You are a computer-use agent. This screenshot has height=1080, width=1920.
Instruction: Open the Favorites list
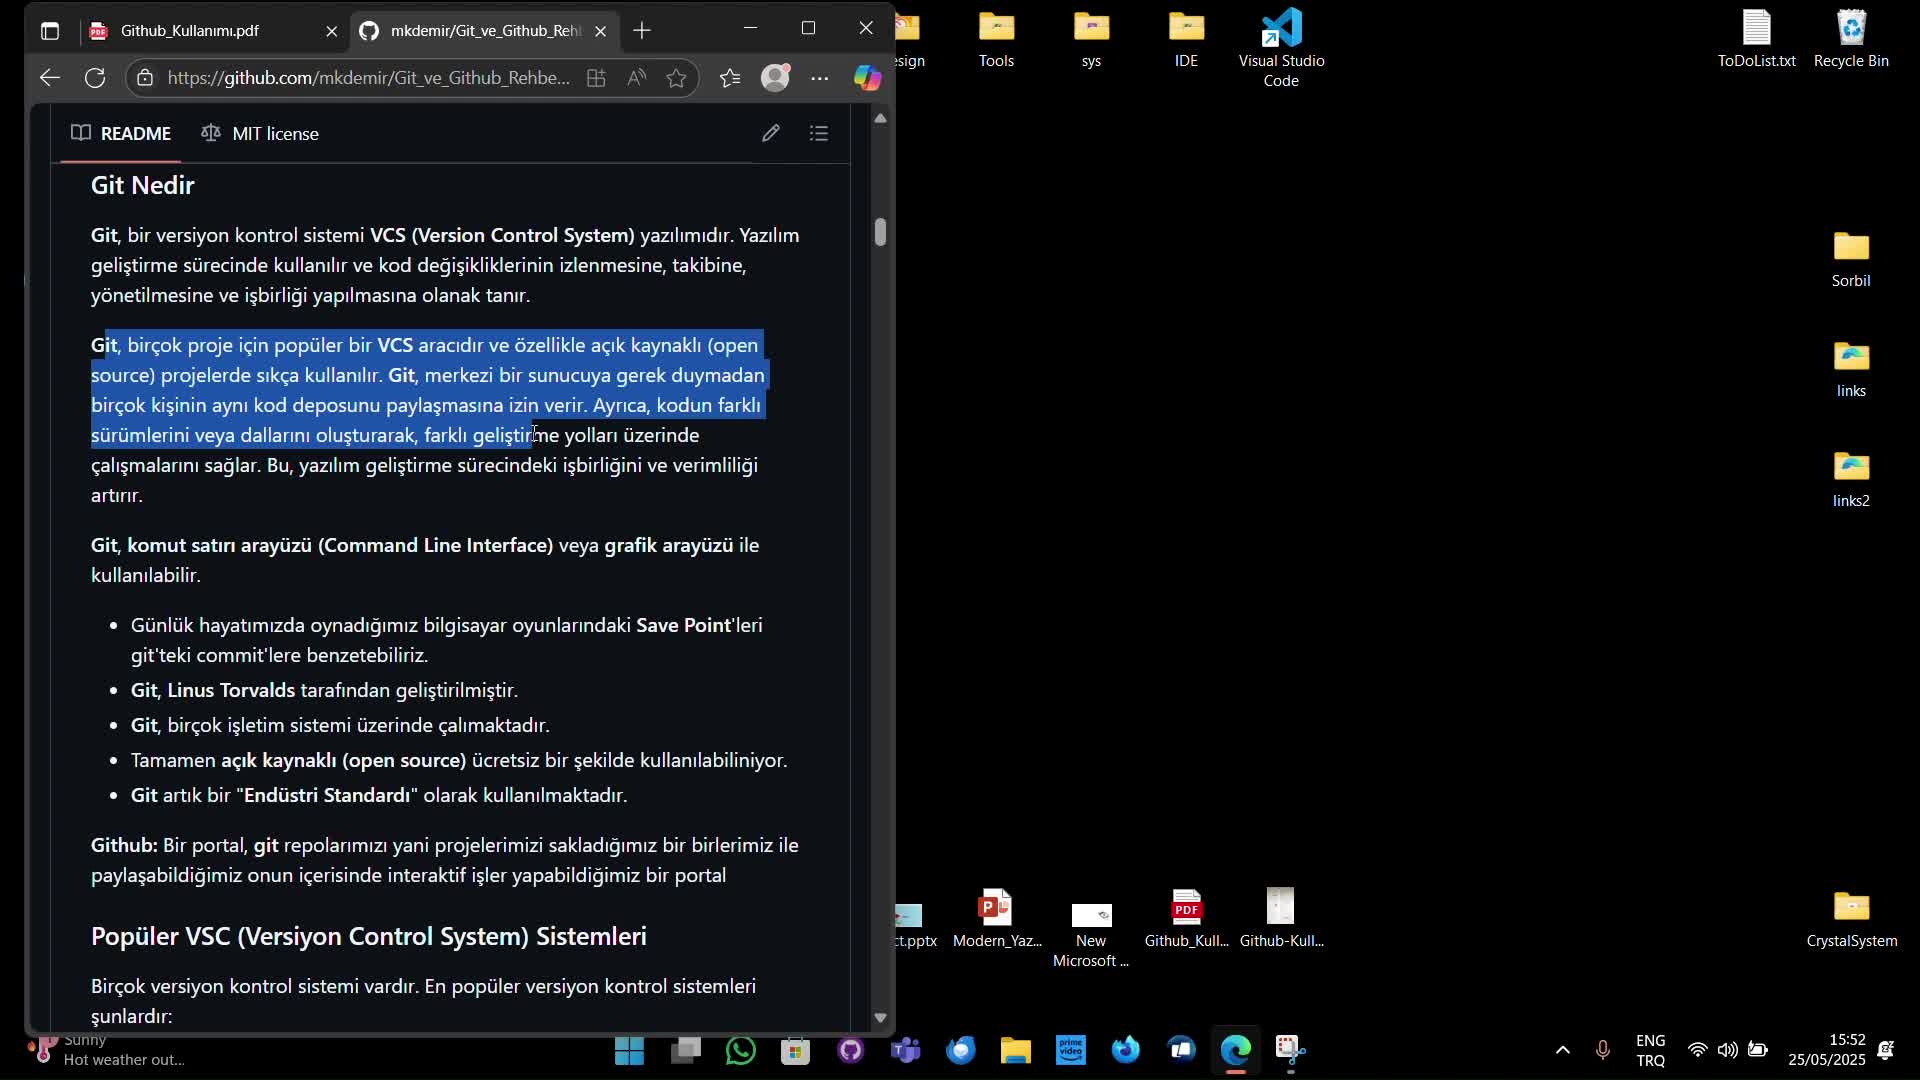[x=730, y=78]
